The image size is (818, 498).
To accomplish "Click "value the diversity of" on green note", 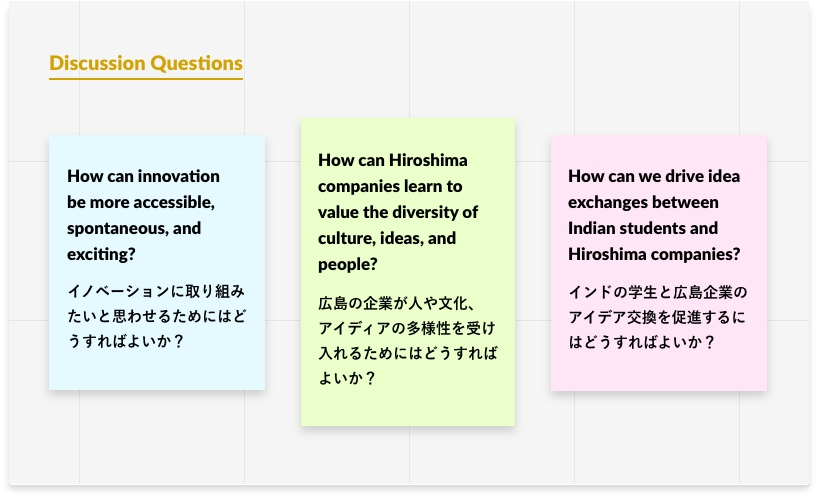I will 398,212.
